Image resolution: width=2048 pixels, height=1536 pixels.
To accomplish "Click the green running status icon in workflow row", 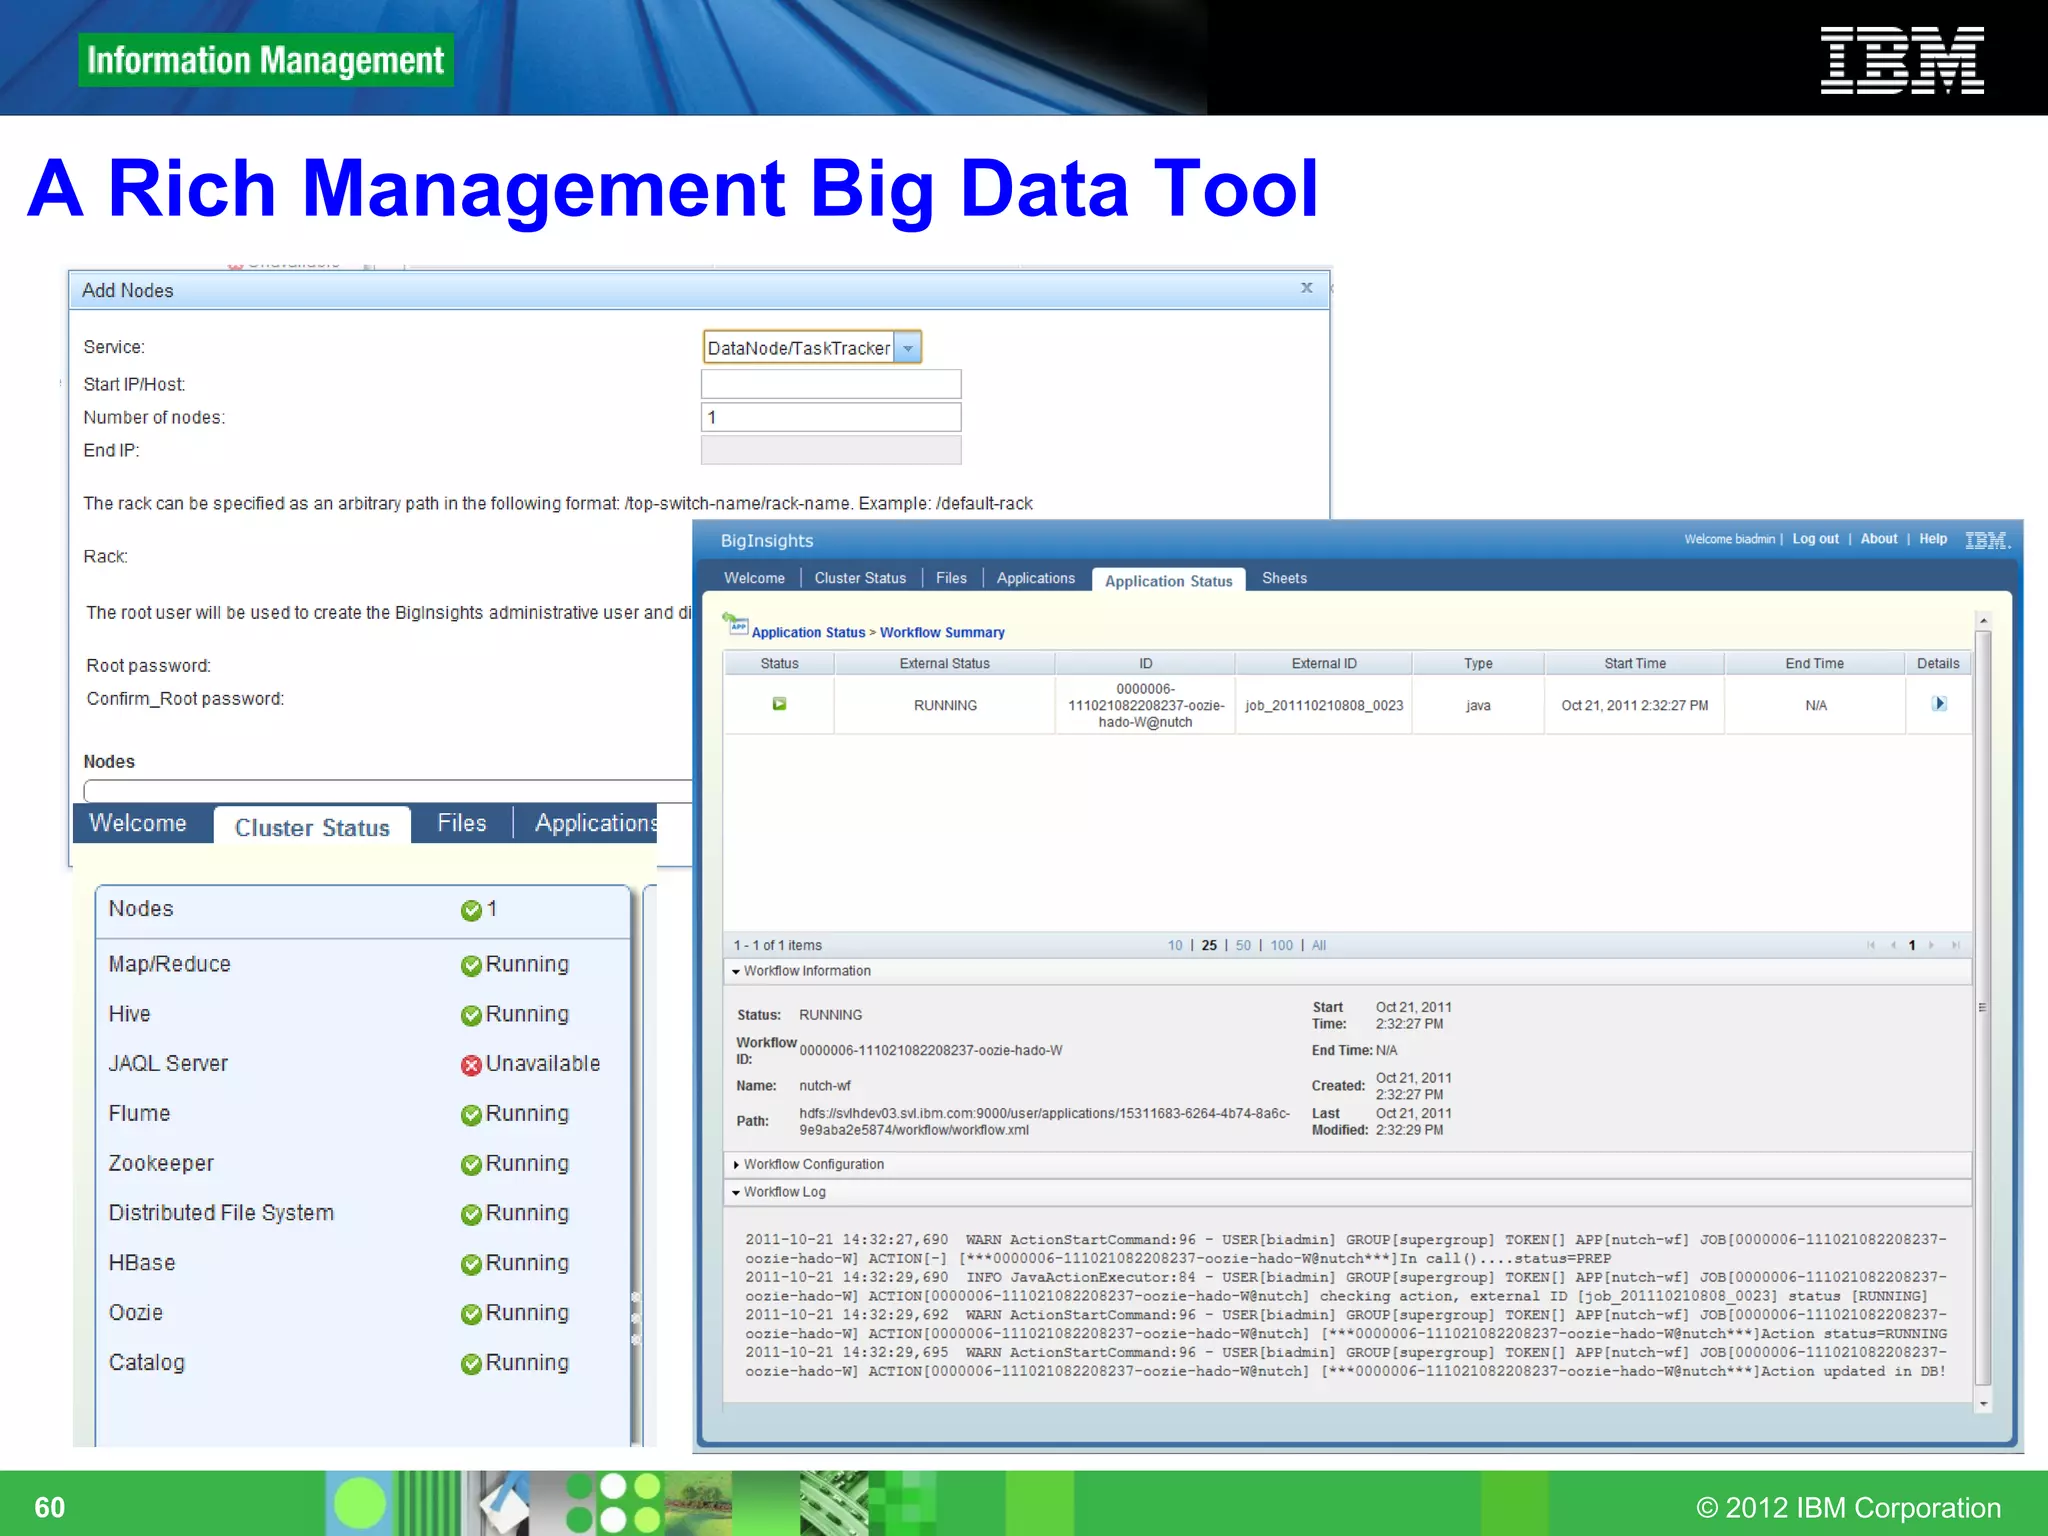I will [779, 704].
